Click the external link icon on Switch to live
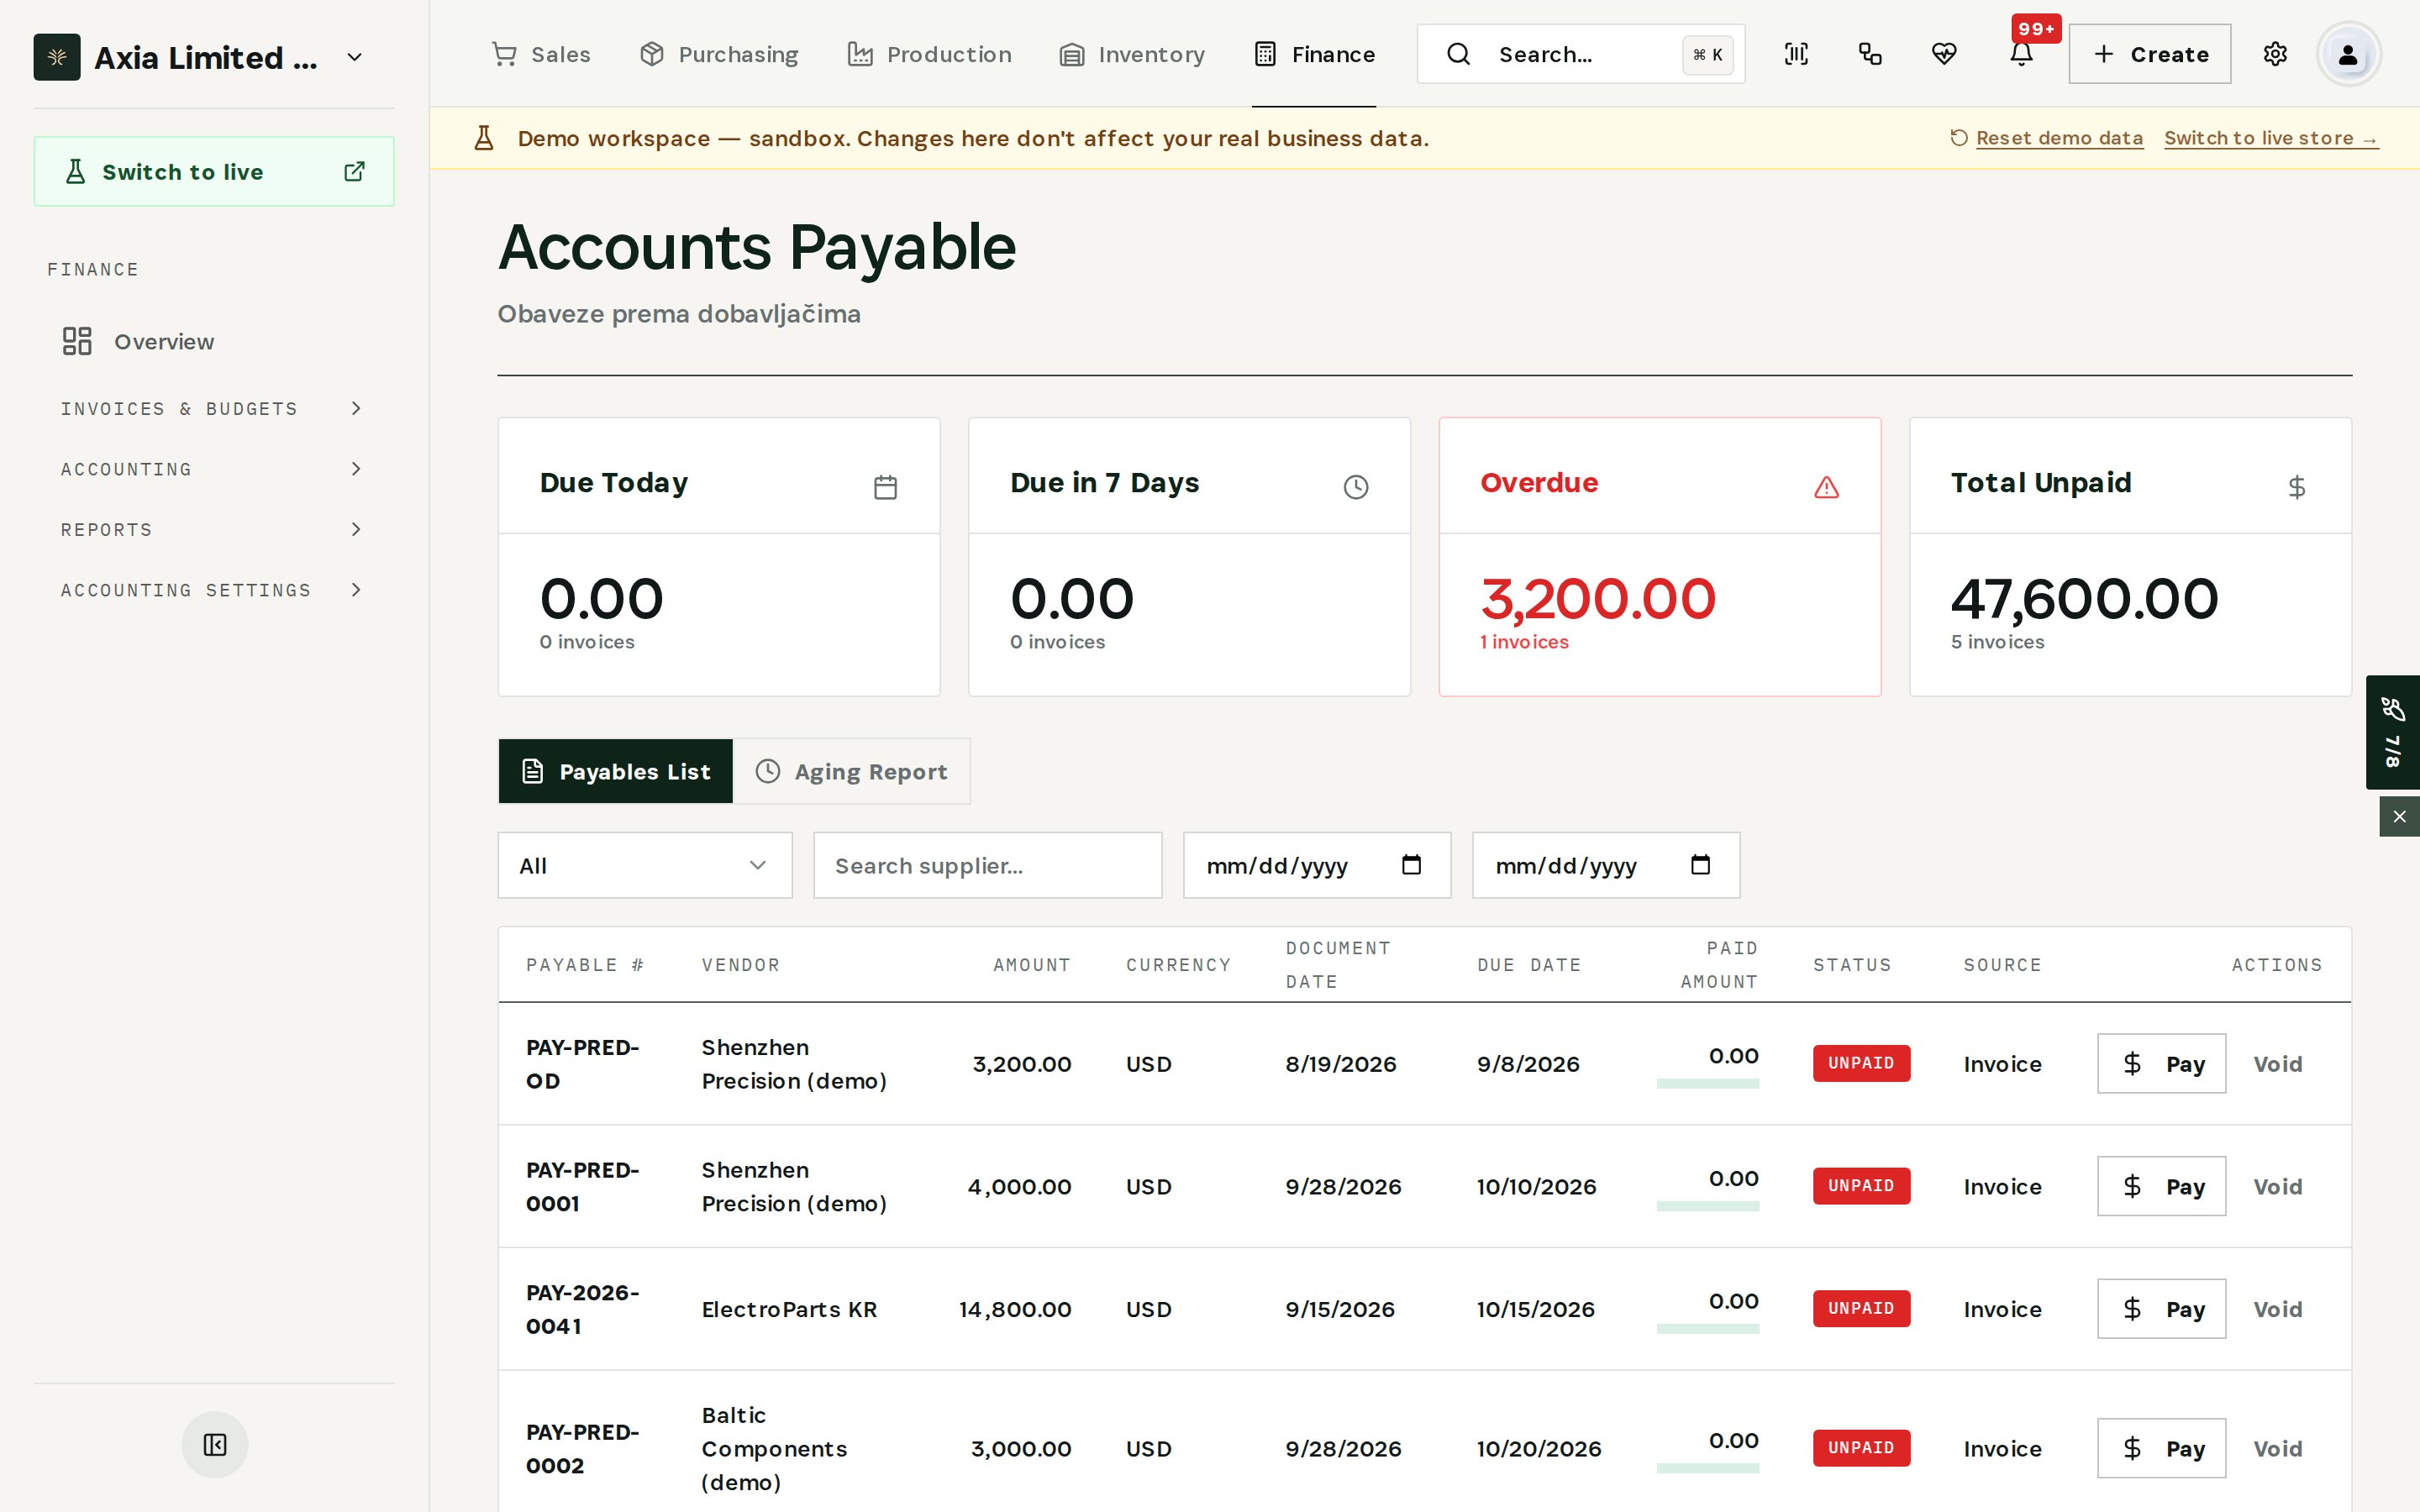This screenshot has height=1512, width=2420. pyautogui.click(x=354, y=172)
